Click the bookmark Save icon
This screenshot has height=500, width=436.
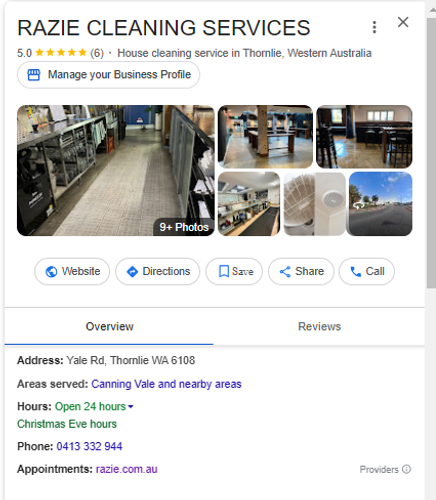pyautogui.click(x=224, y=271)
